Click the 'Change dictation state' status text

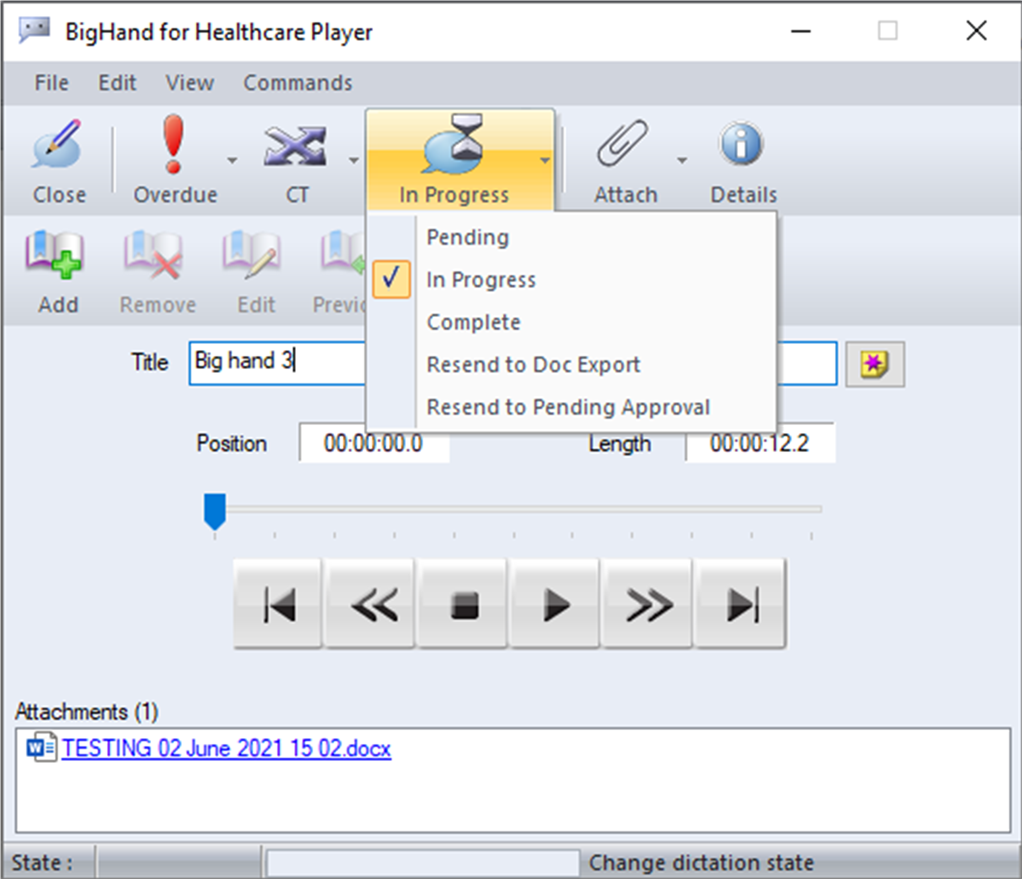pyautogui.click(x=701, y=862)
